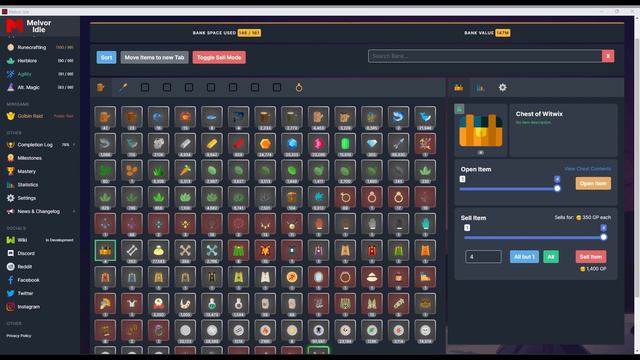Click the Open Item button
This screenshot has width=640, height=360.
[593, 183]
